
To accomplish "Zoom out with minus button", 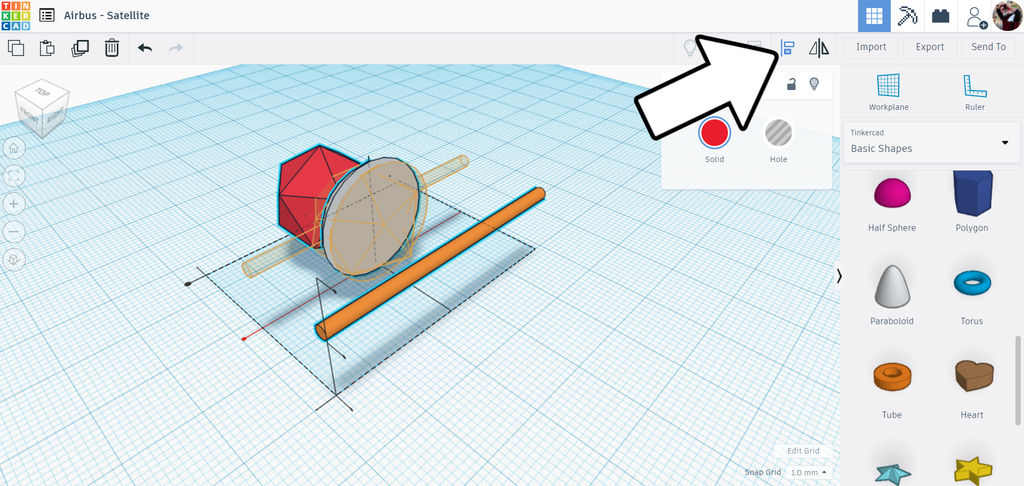I will pyautogui.click(x=14, y=232).
